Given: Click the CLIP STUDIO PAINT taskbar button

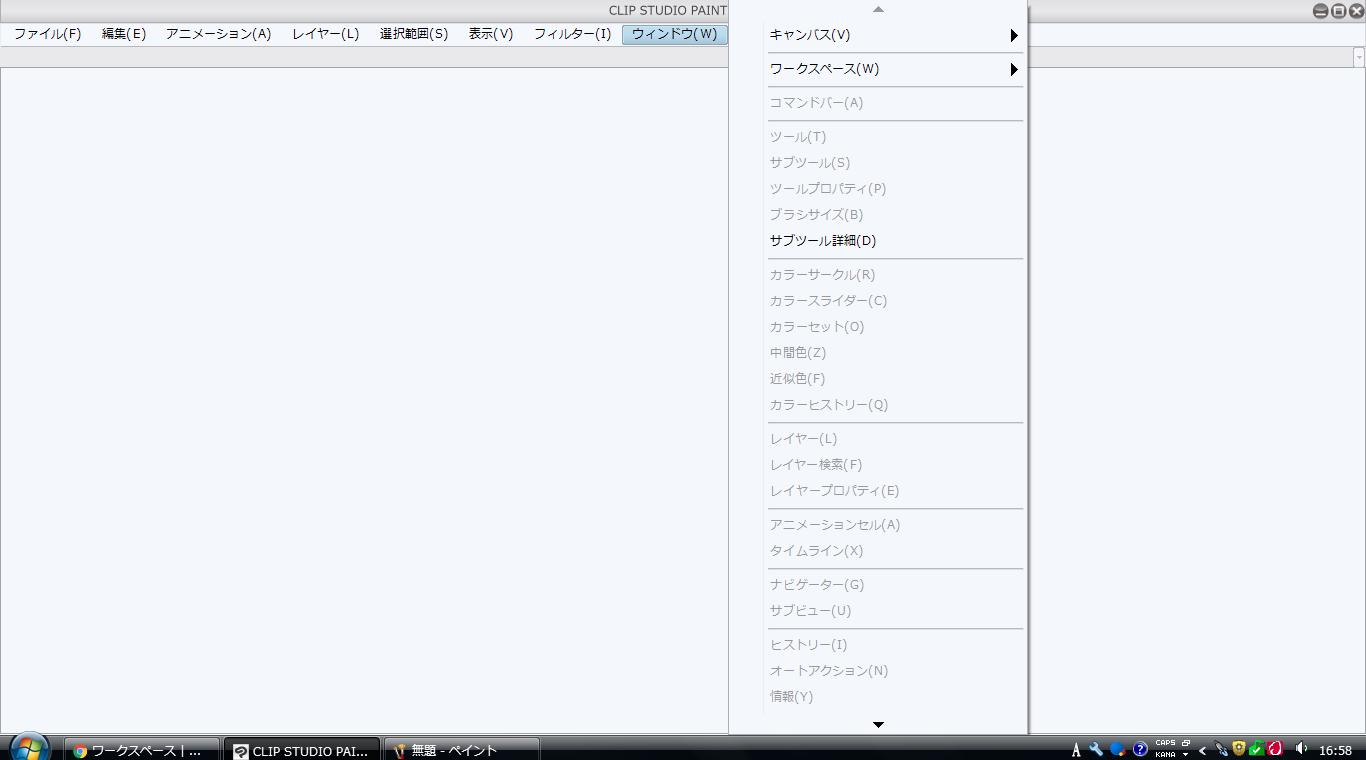Looking at the screenshot, I should [302, 750].
